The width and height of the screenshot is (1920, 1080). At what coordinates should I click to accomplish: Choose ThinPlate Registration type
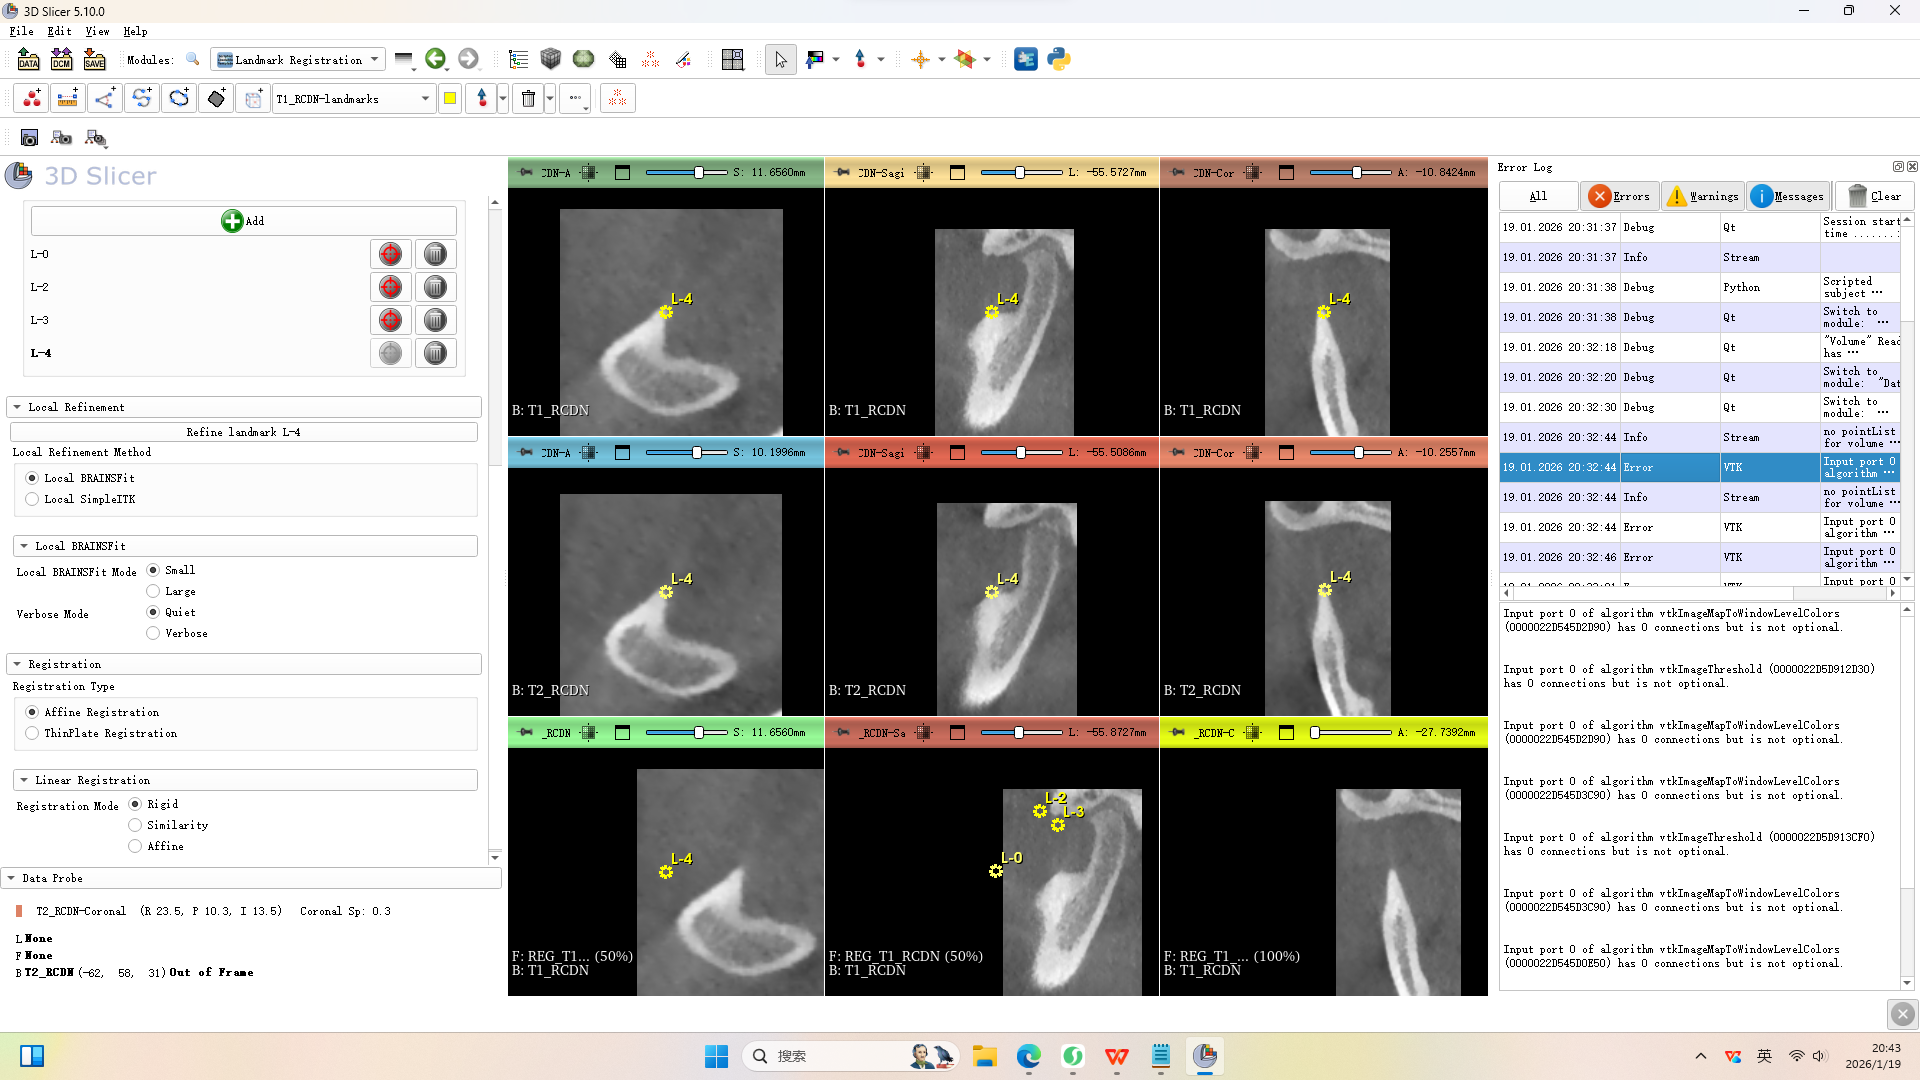tap(33, 733)
